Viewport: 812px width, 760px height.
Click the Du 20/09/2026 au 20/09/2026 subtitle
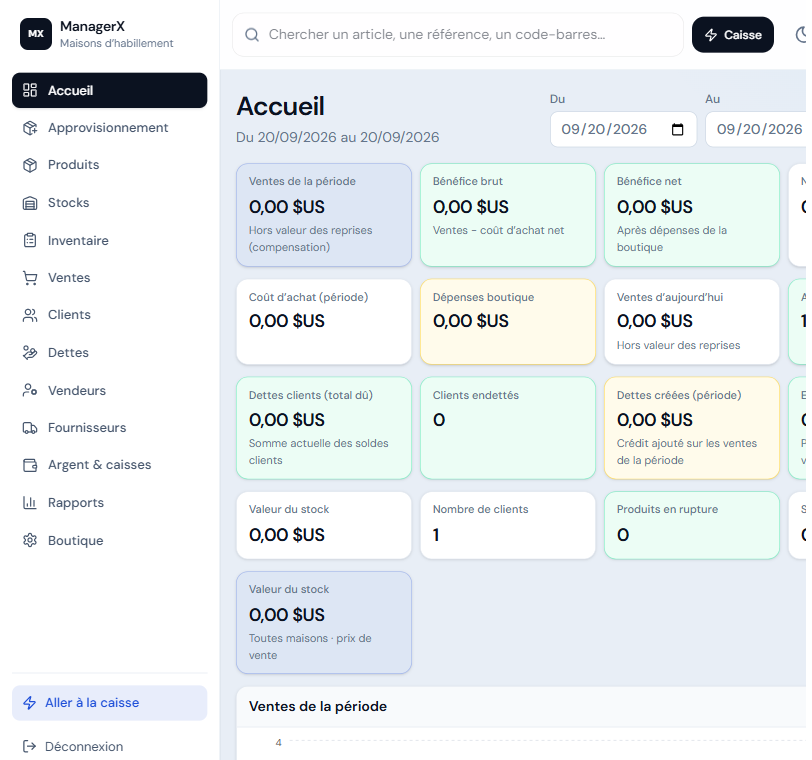click(338, 137)
